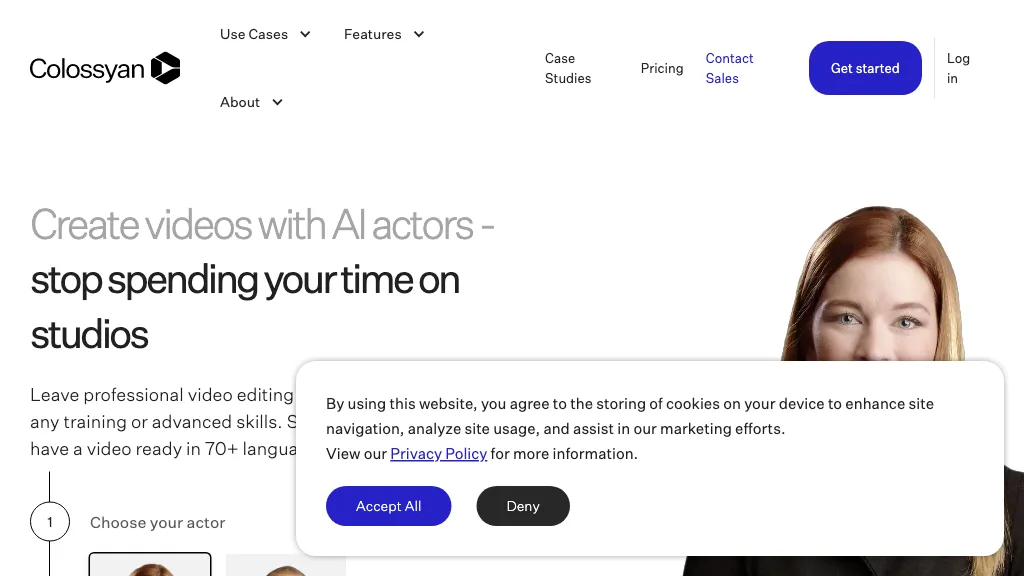The height and width of the screenshot is (576, 1024).
Task: Click the Log in link
Action: click(x=958, y=68)
